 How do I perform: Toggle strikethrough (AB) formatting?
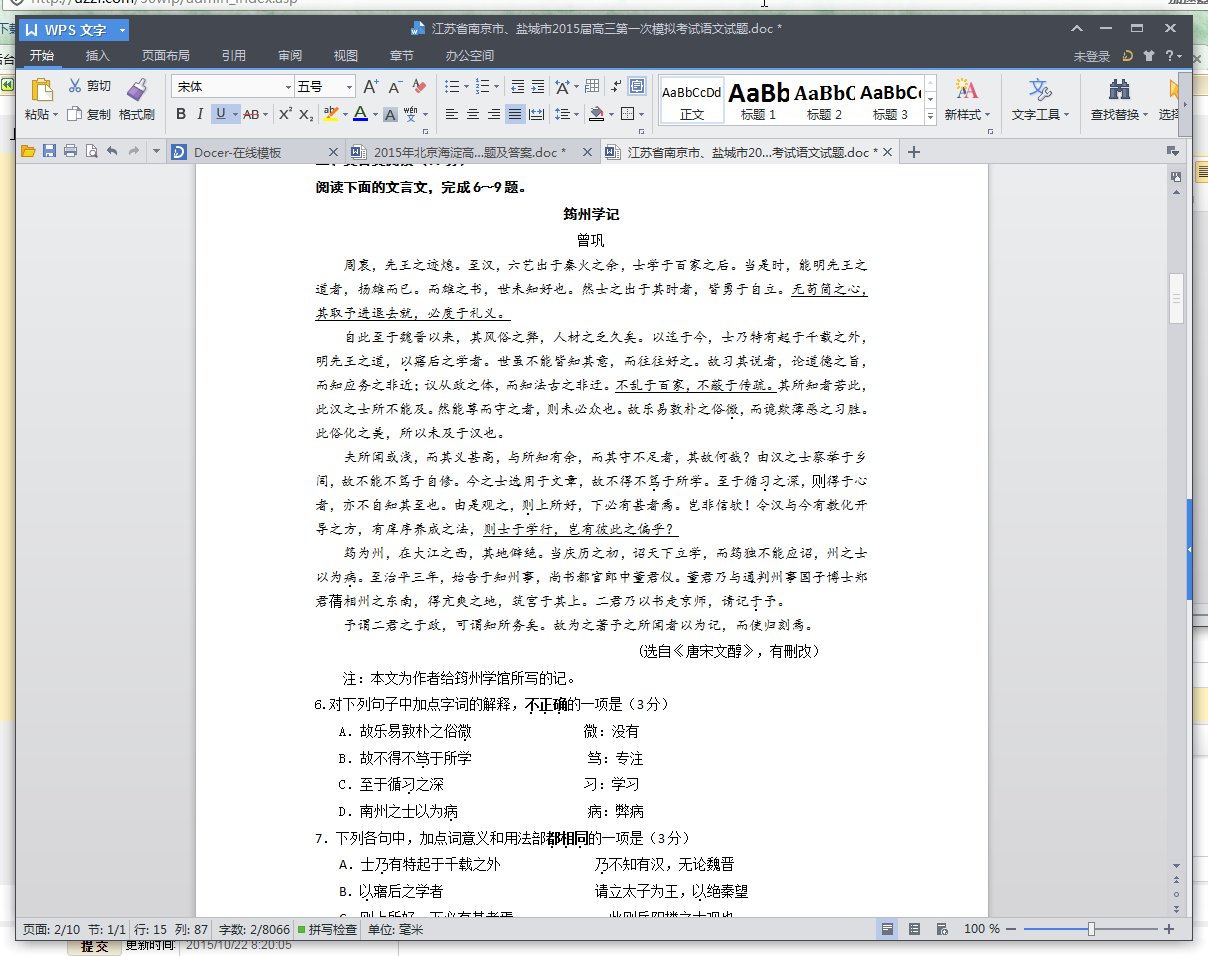pos(251,114)
